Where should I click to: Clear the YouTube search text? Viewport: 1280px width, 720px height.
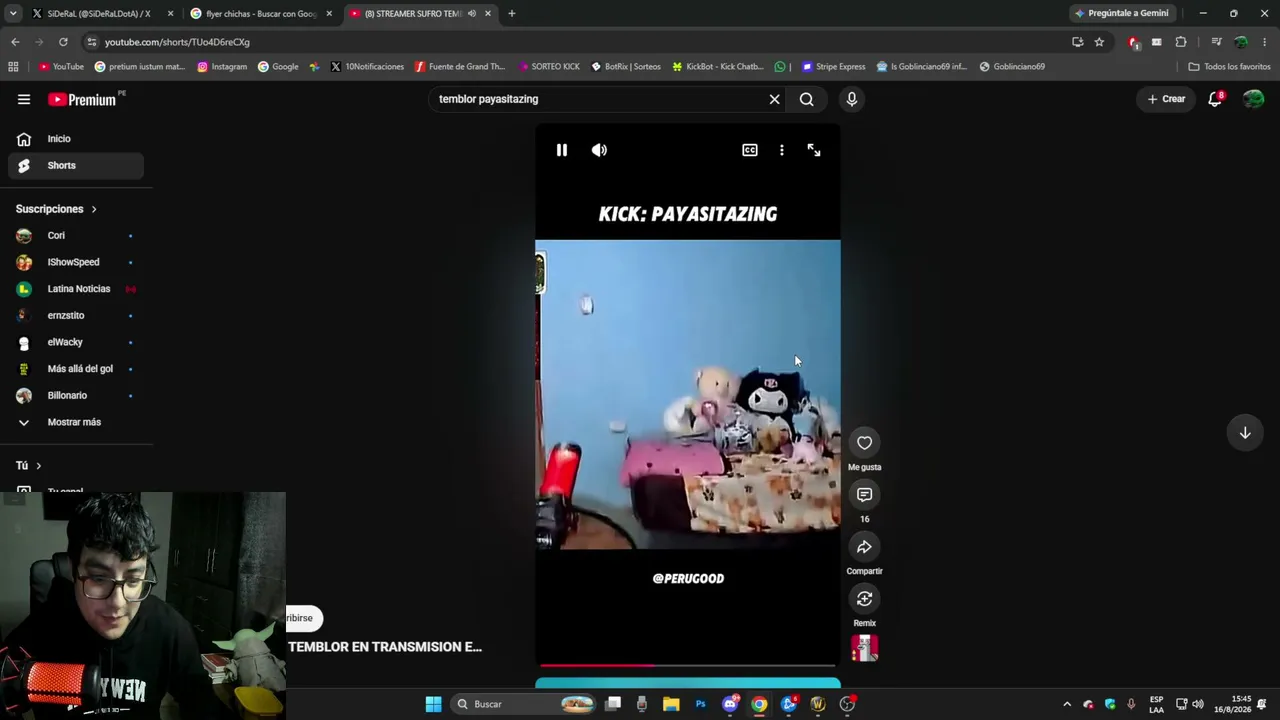[x=774, y=99]
